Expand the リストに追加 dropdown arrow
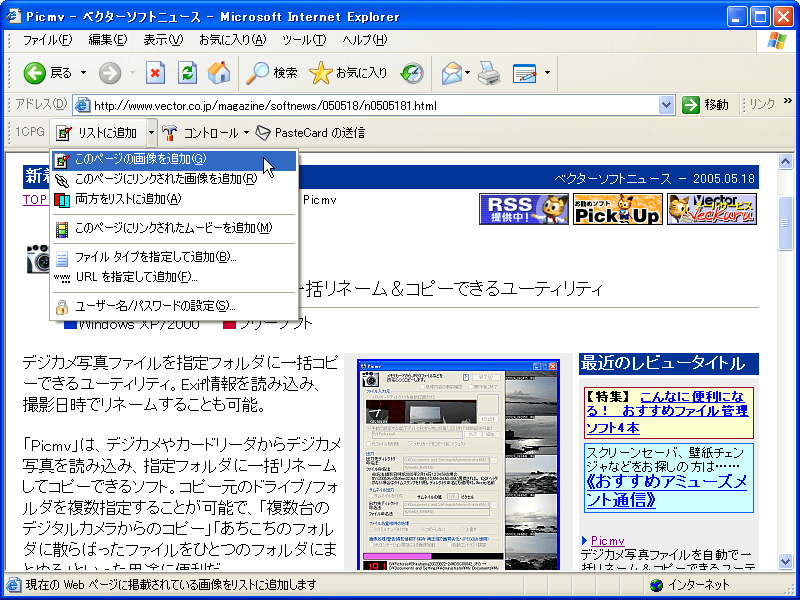The image size is (800, 600). tap(152, 133)
